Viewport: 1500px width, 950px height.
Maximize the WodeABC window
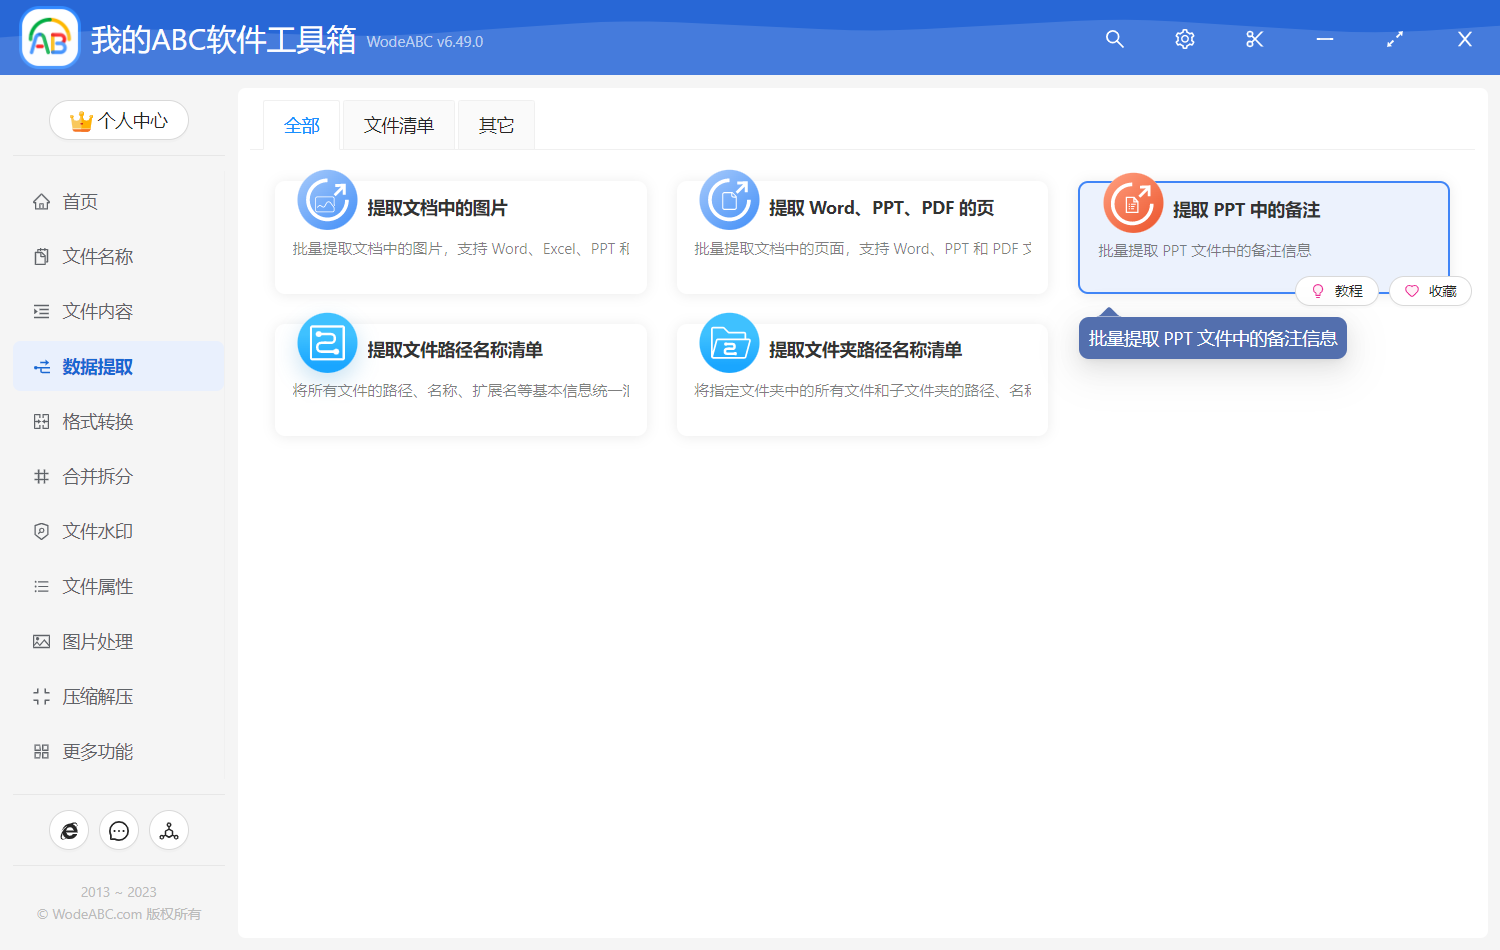pyautogui.click(x=1395, y=39)
